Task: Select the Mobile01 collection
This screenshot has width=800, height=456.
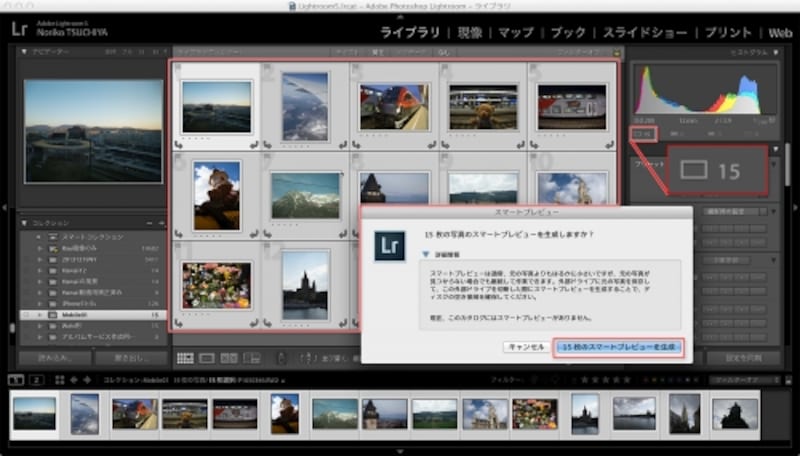Action: (x=92, y=315)
